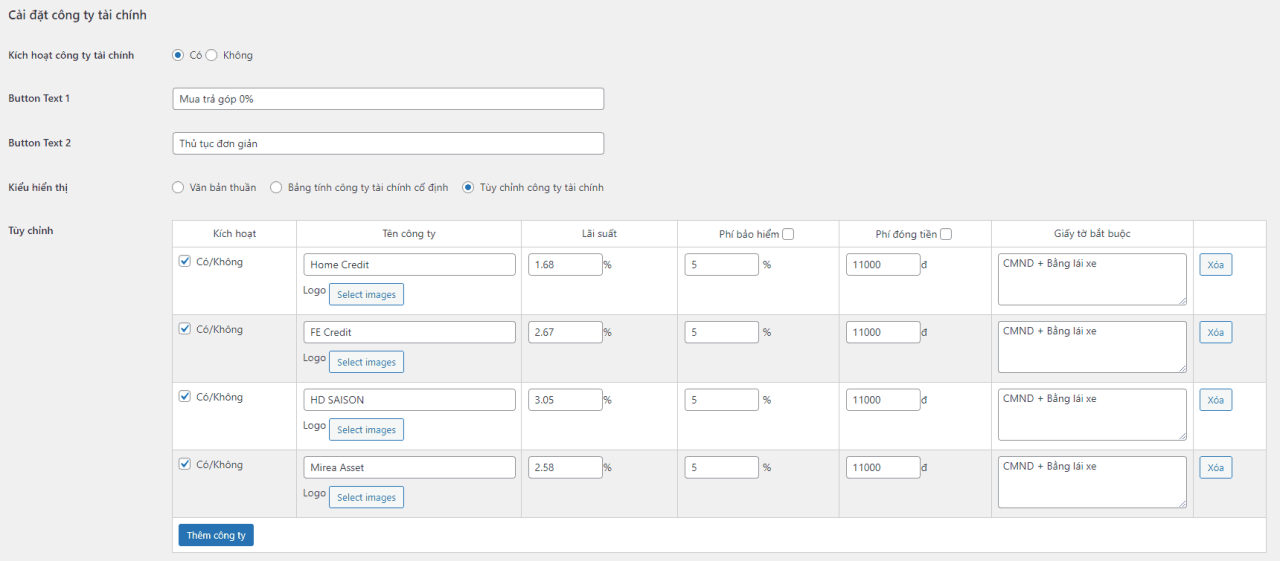The height and width of the screenshot is (561, 1280).
Task: Choose 'Văn bản thuần' display type
Action: click(x=179, y=187)
